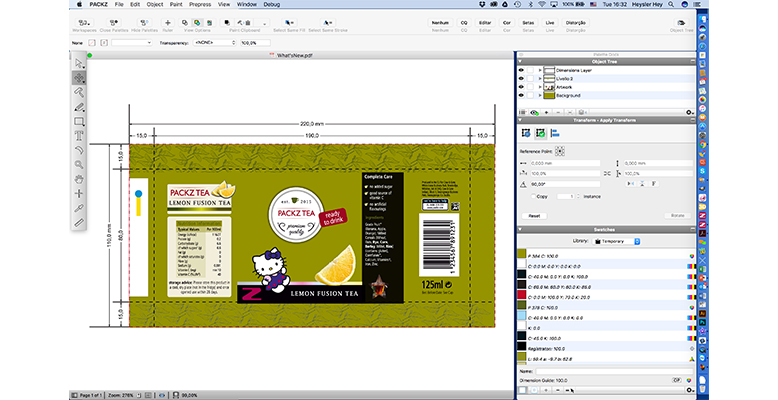Screen dimensions: 778x400
Task: Toggle visibility of the Artwork layer
Action: tap(521, 87)
